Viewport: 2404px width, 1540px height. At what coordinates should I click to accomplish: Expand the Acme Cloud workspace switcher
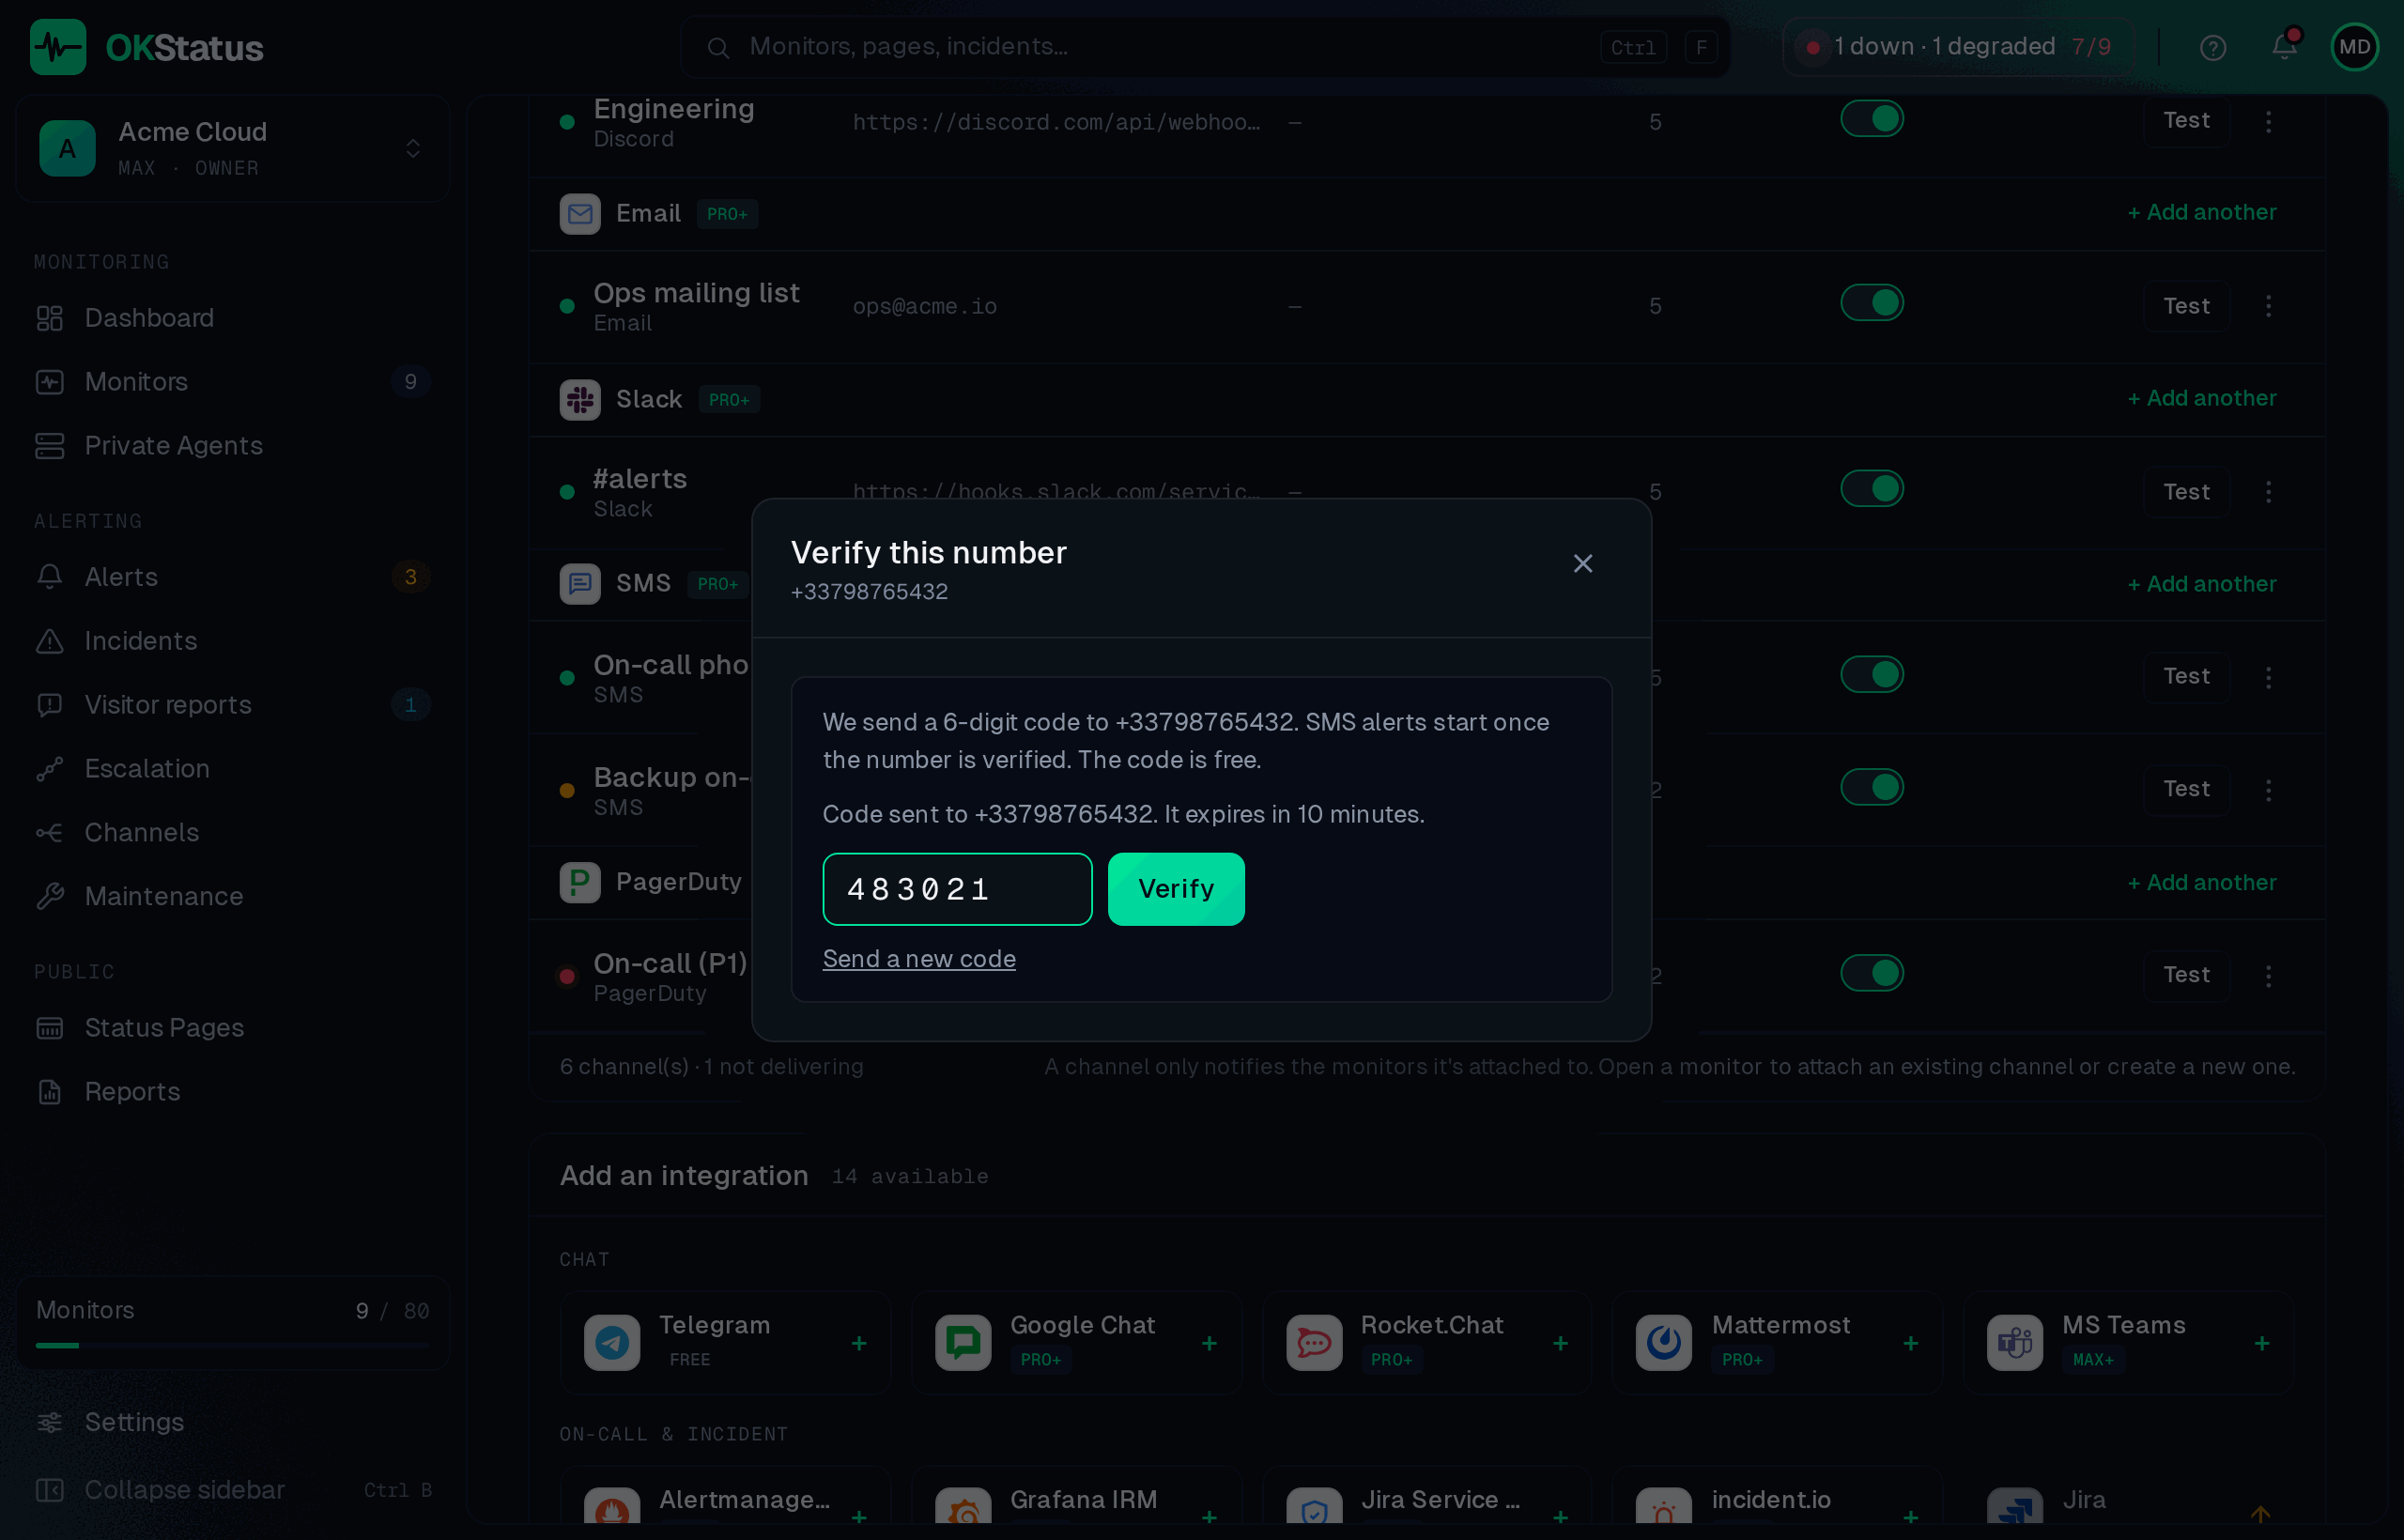(x=232, y=149)
